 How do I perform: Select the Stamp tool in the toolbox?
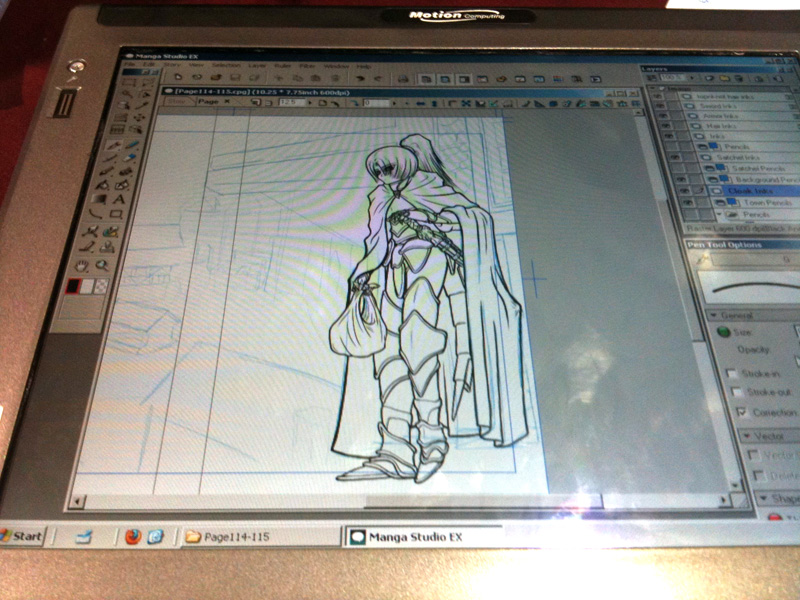tap(107, 248)
